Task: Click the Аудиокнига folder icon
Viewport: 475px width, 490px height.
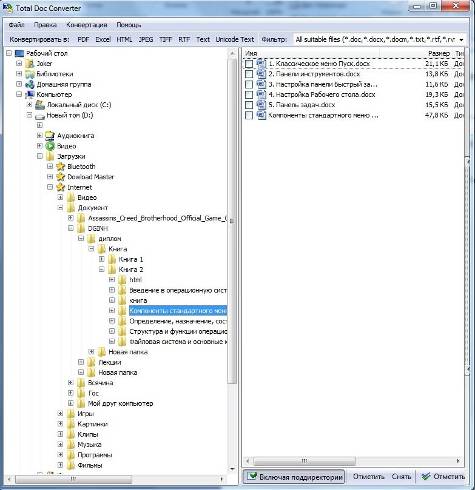Action: click(x=50, y=135)
